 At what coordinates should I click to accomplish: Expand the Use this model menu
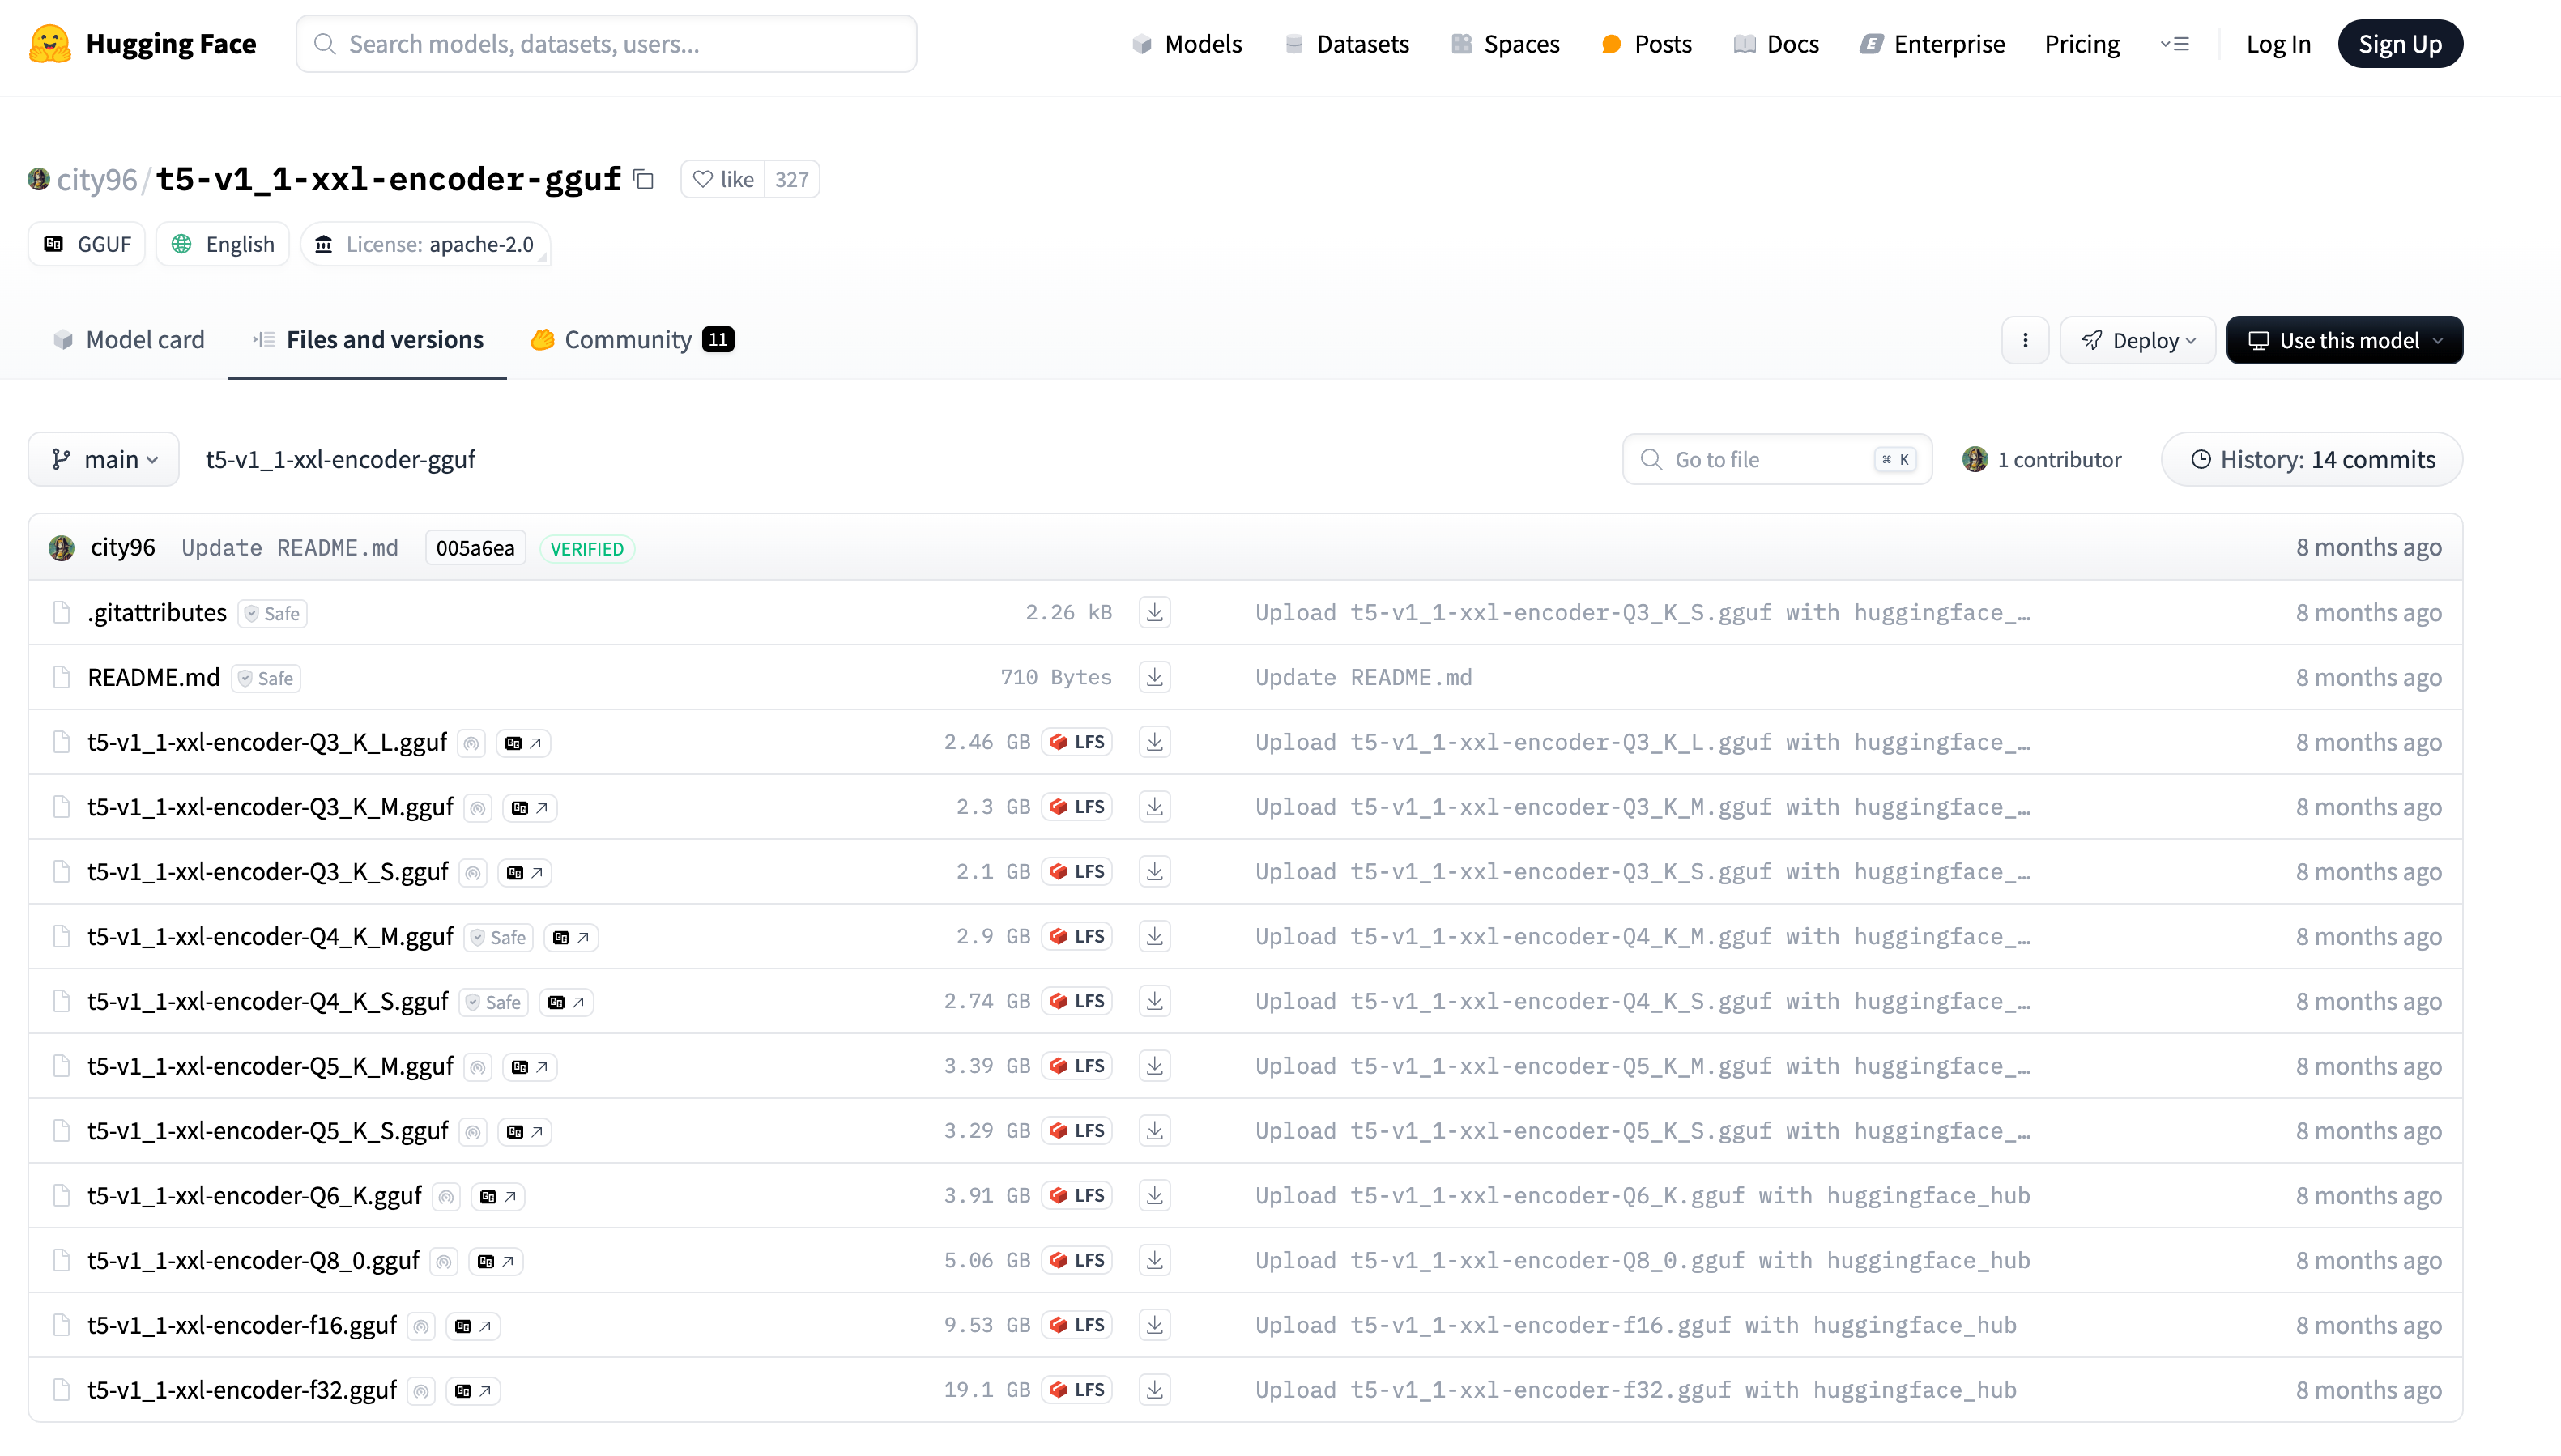[x=2343, y=340]
